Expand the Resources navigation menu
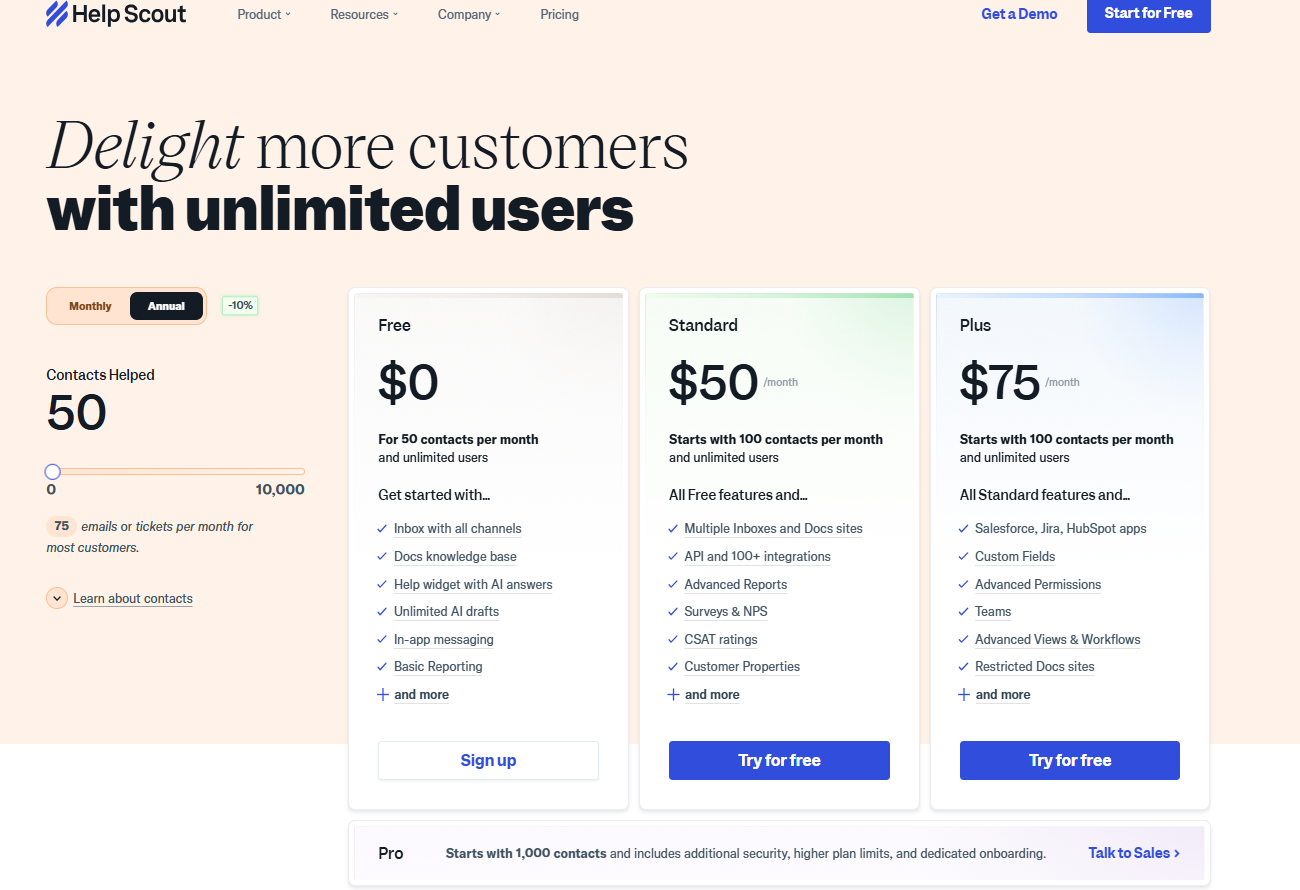 point(364,14)
